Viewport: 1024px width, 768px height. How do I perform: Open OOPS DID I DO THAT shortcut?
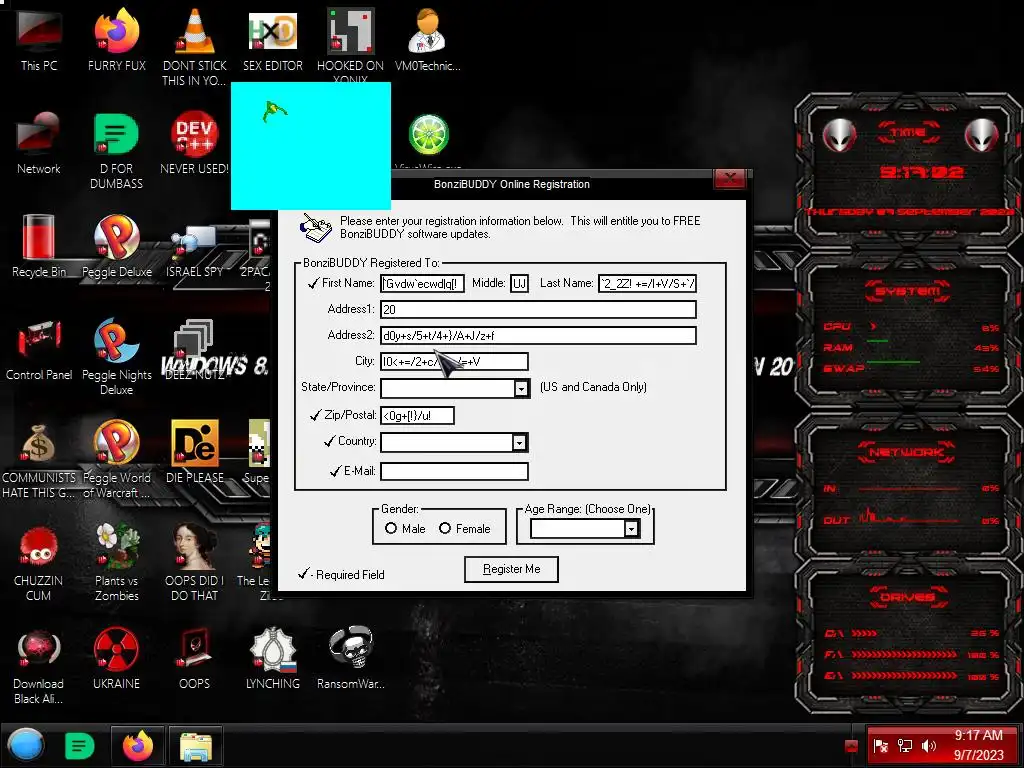point(194,563)
